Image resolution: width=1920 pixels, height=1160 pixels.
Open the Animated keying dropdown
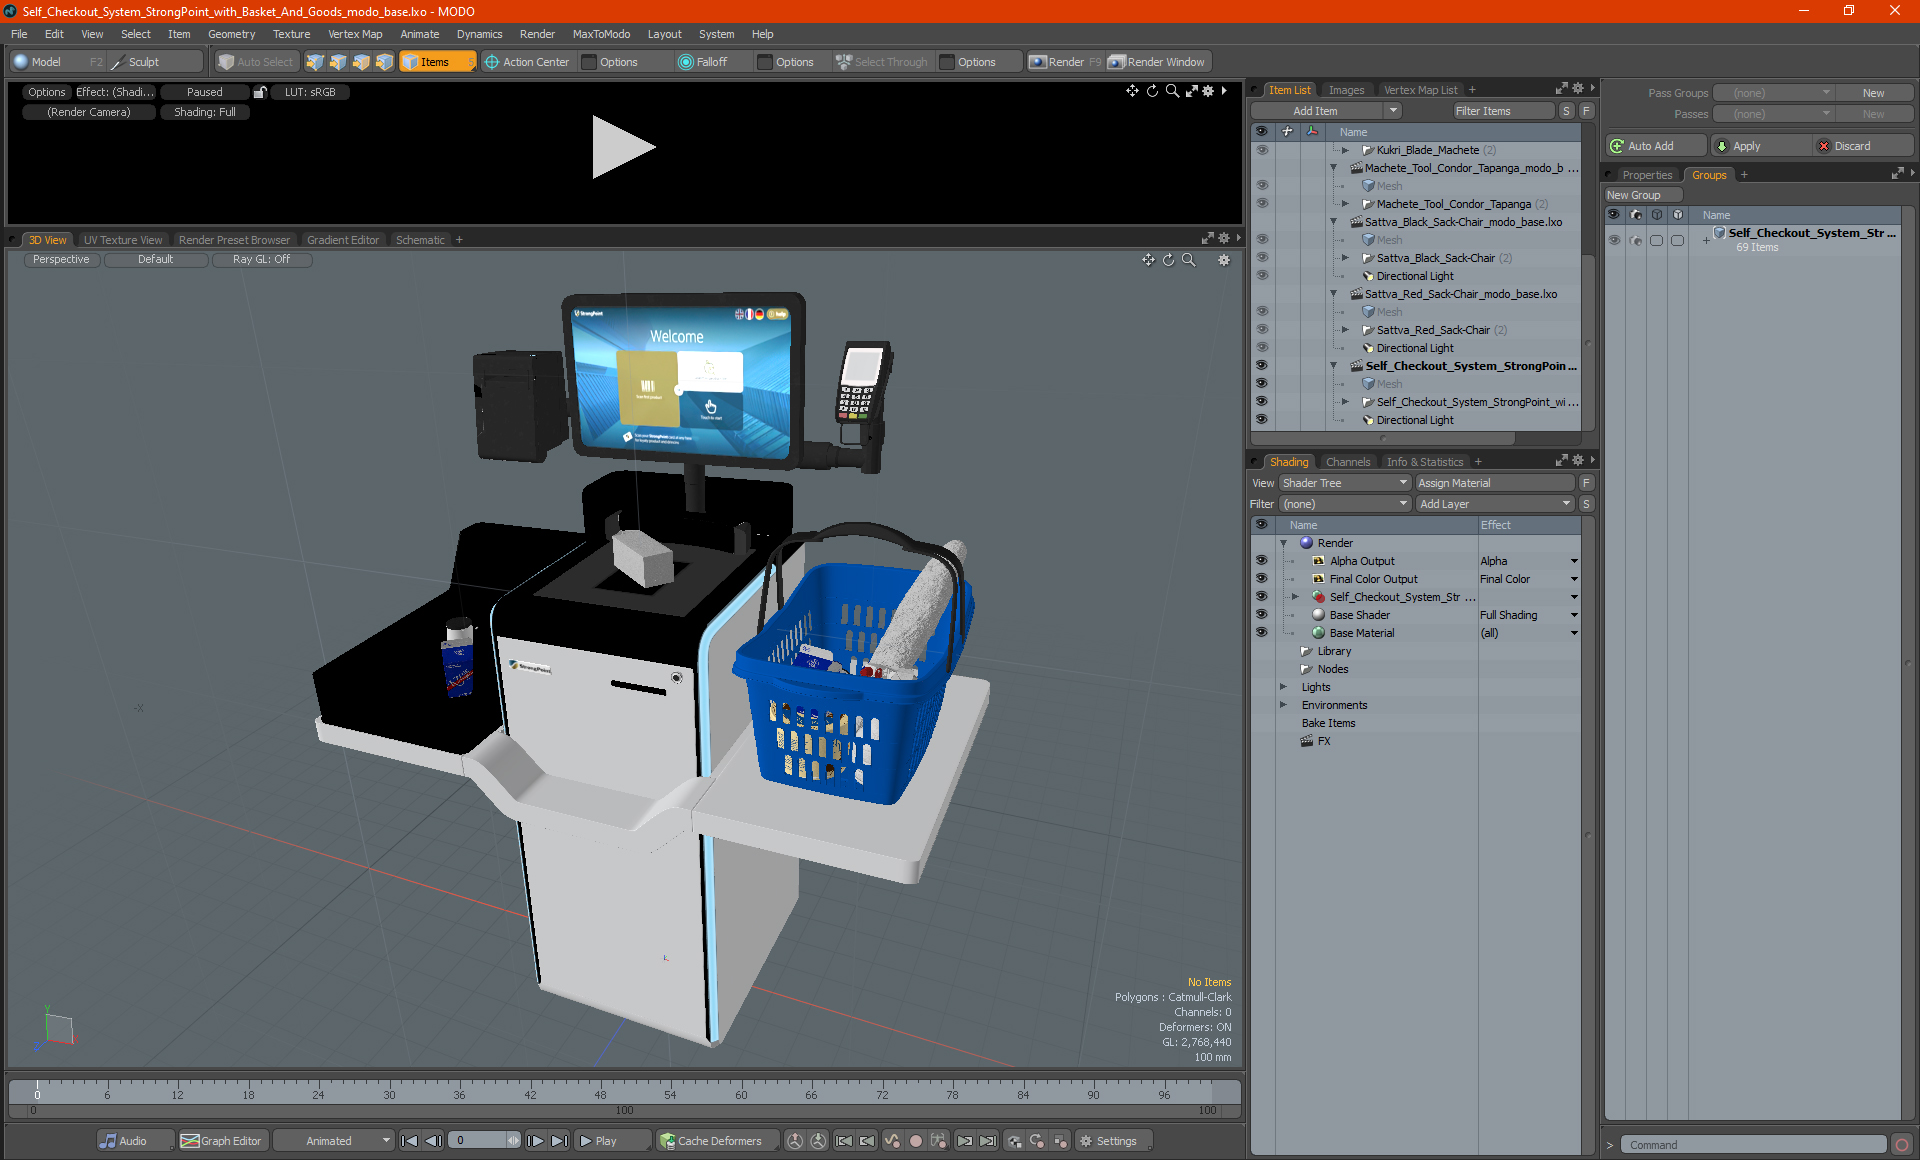(x=334, y=1141)
